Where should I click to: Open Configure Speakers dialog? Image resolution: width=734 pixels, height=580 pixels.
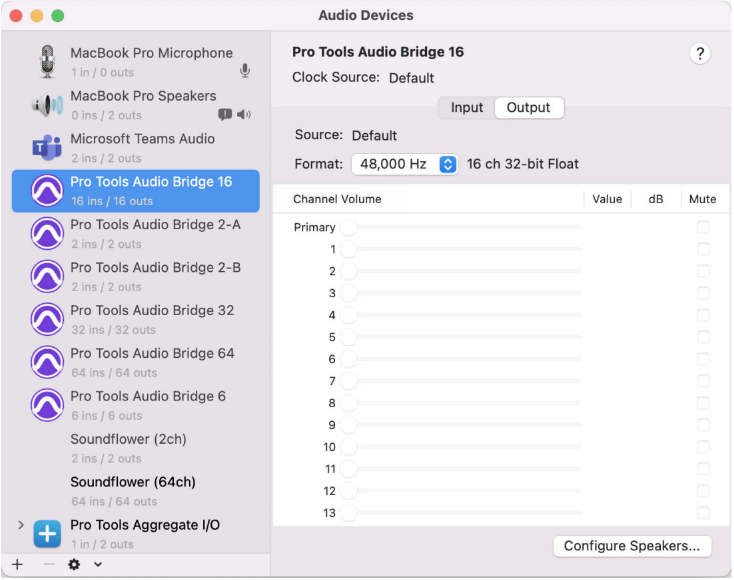[632, 546]
